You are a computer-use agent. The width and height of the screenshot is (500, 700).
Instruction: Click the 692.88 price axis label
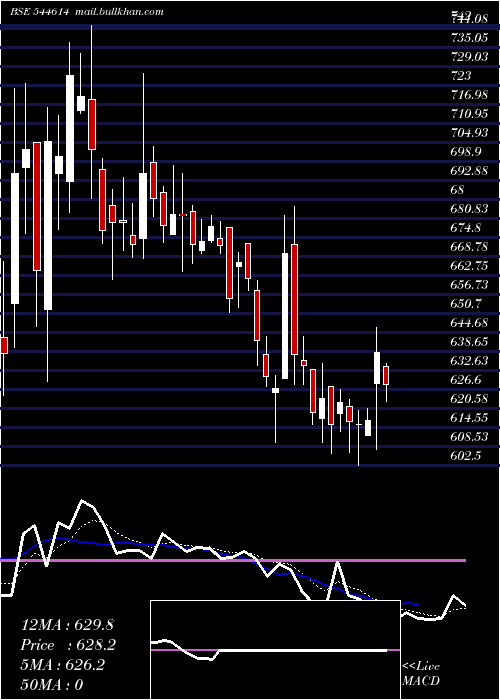tap(469, 171)
